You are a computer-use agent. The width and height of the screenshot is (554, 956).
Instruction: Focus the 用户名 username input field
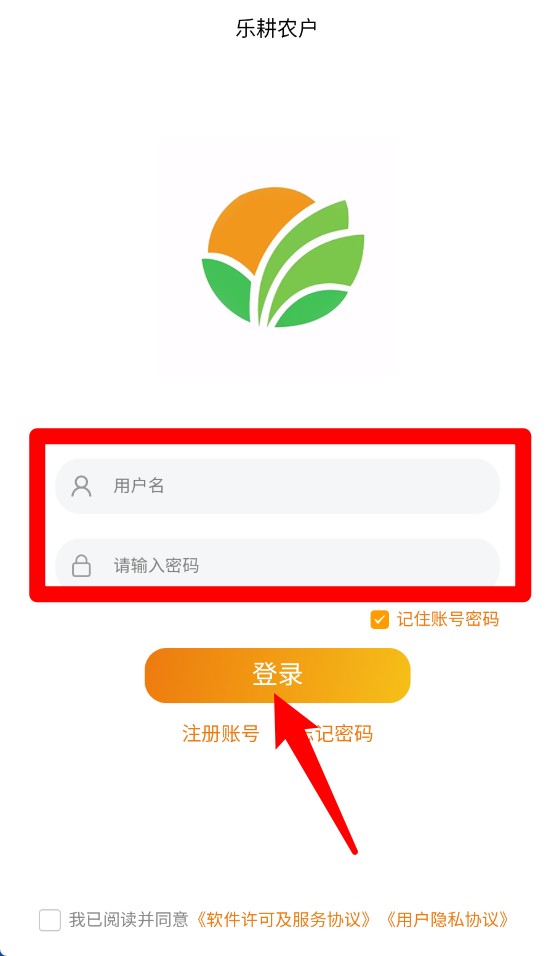[277, 486]
